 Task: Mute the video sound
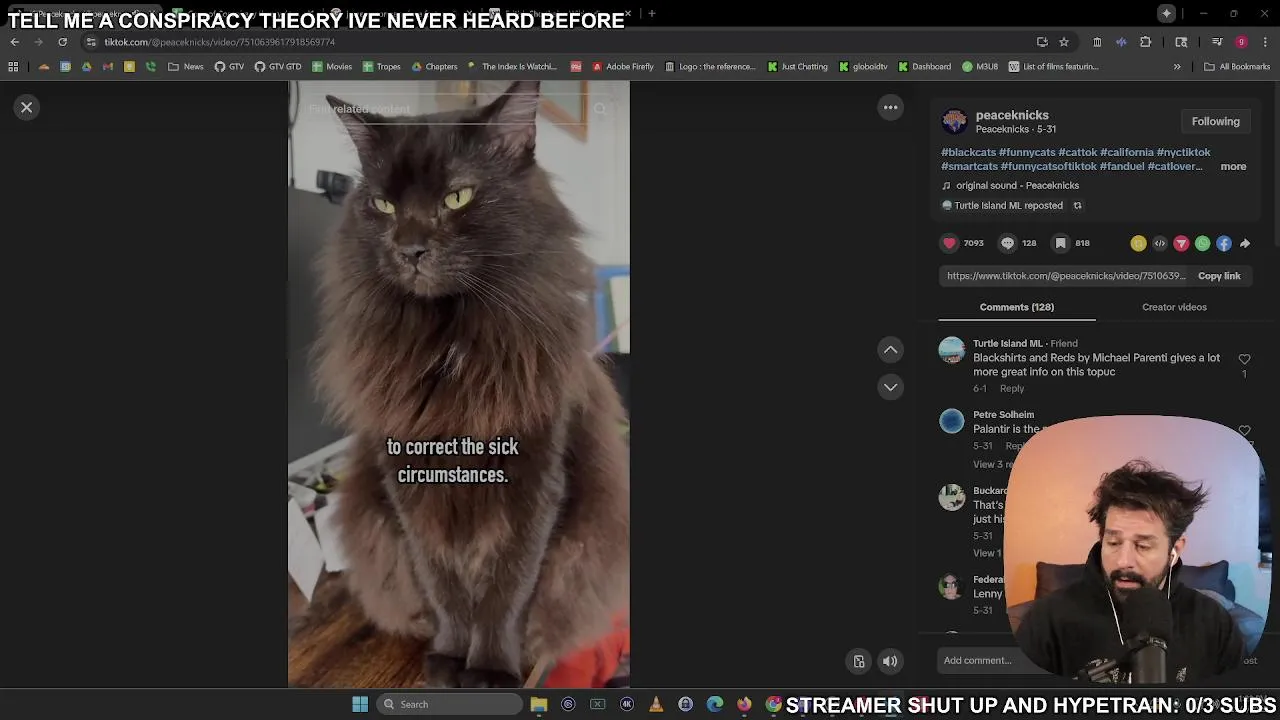tap(890, 661)
